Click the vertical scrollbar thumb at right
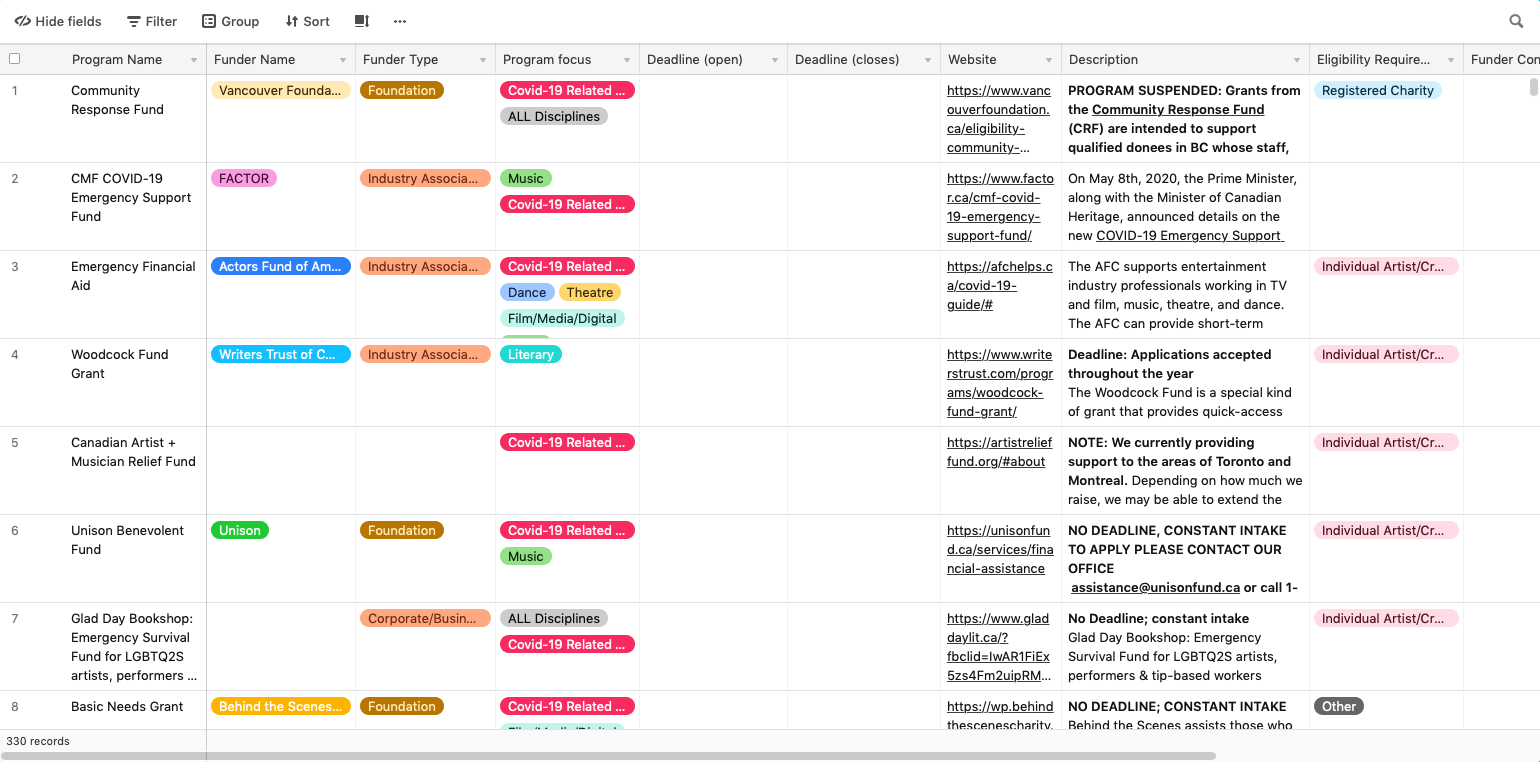Image resolution: width=1540 pixels, height=762 pixels. [1534, 87]
